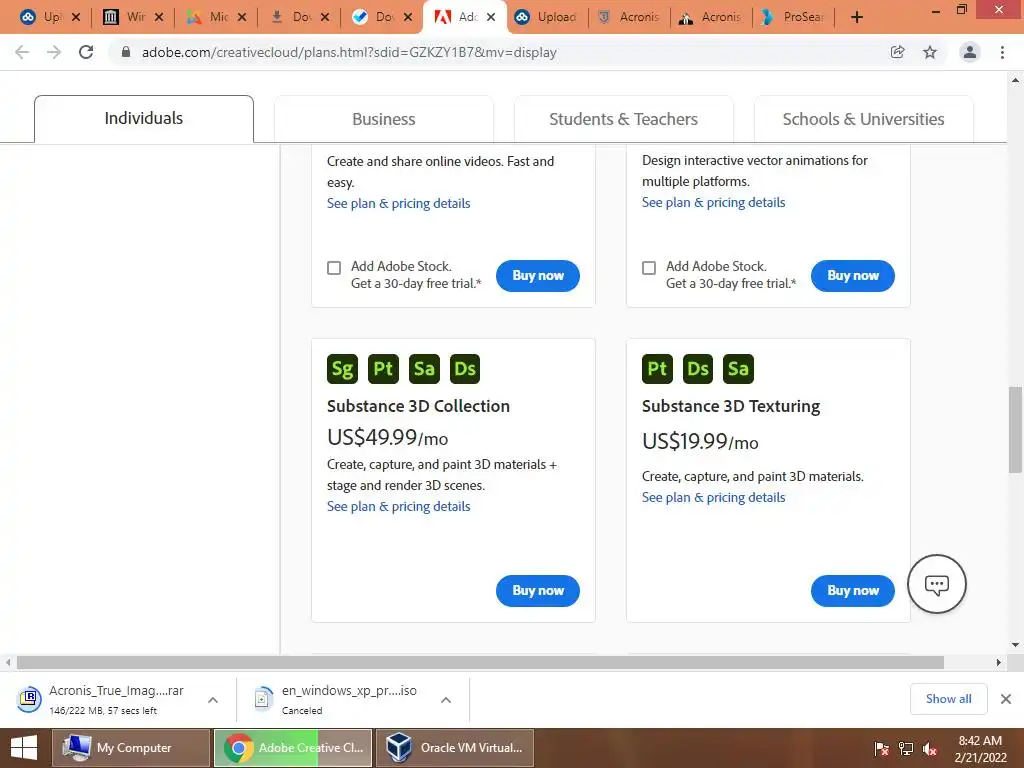Click the scroll down arrow of vertical scrollbar
Image resolution: width=1024 pixels, height=768 pixels.
point(1015,645)
